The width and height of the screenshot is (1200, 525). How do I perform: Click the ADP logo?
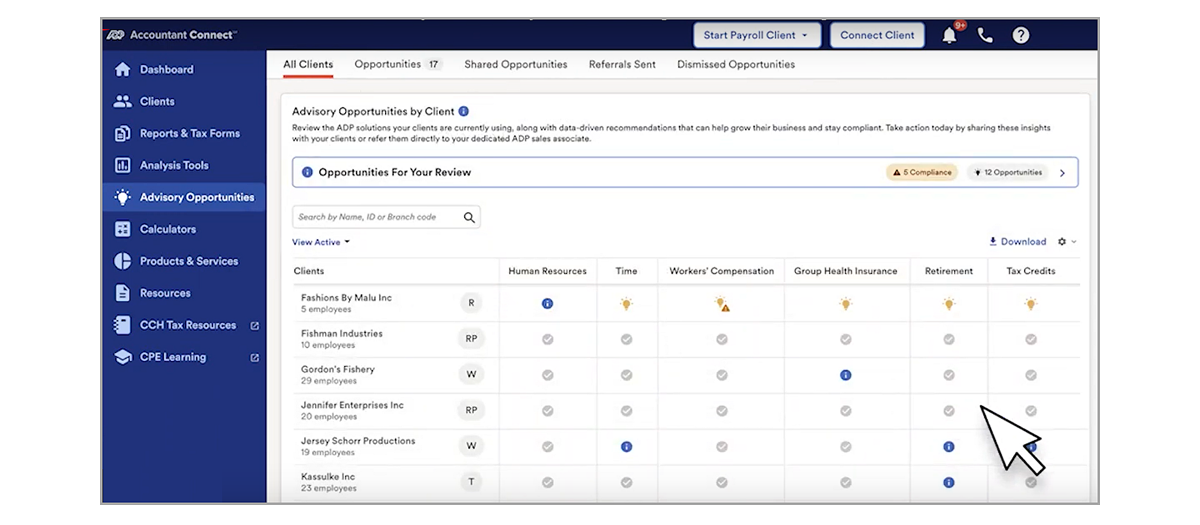pos(115,35)
